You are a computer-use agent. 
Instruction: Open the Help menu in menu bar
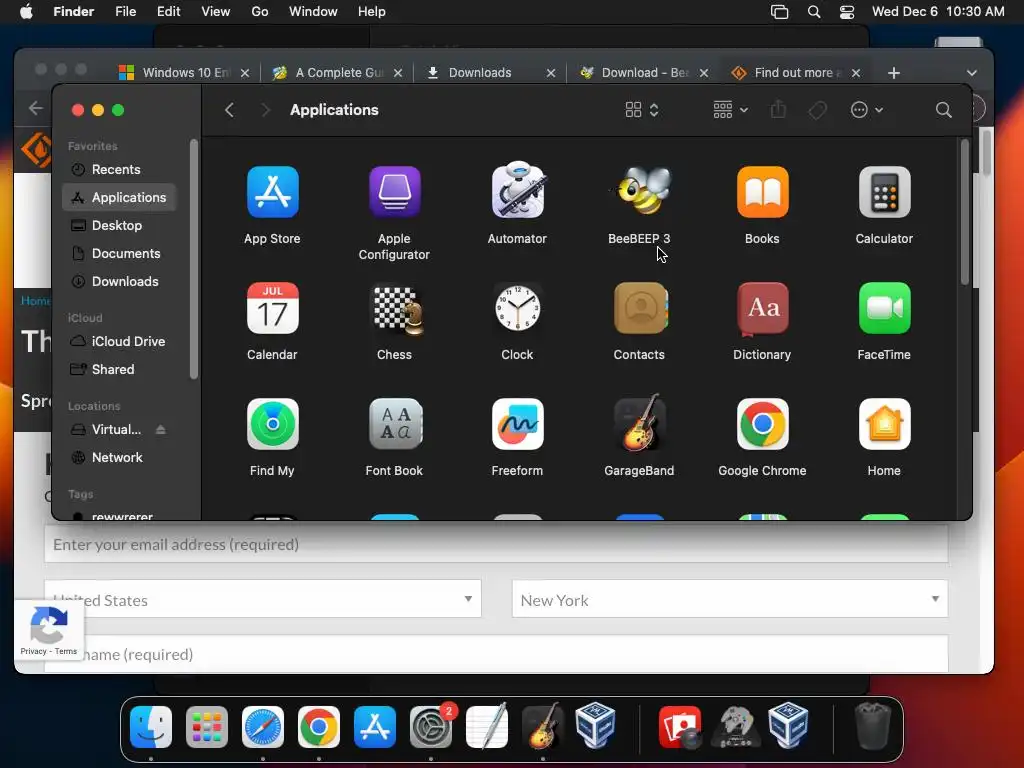pos(371,12)
